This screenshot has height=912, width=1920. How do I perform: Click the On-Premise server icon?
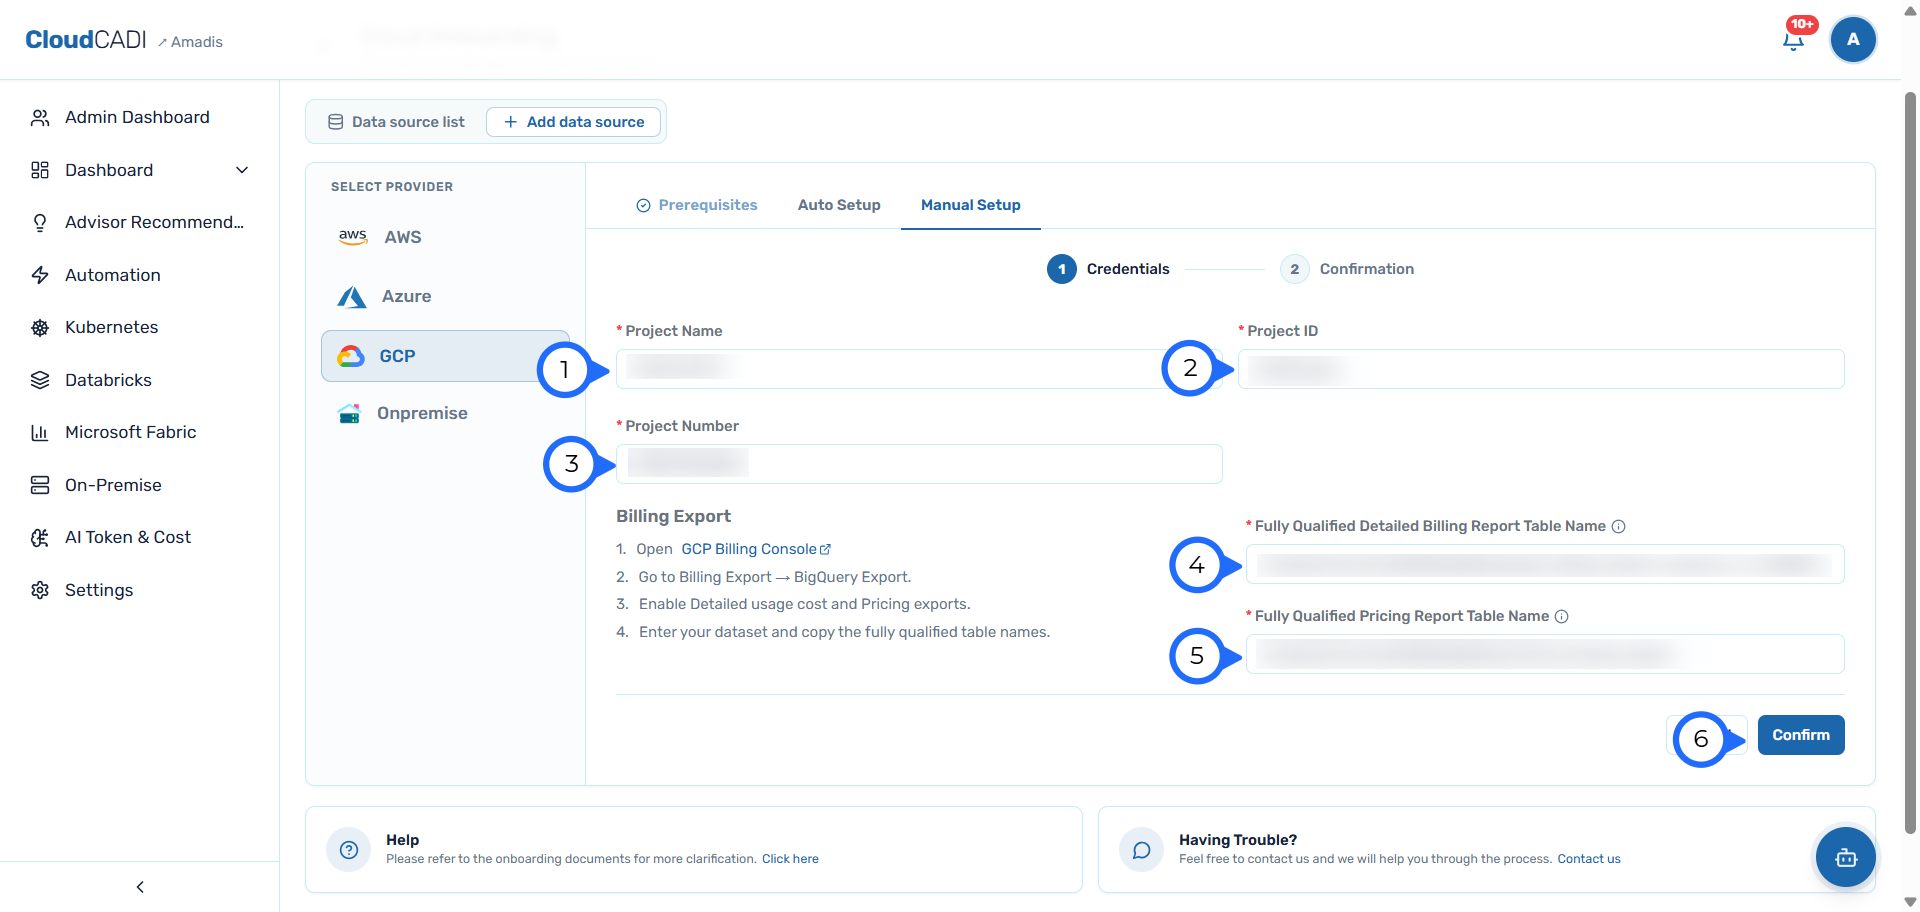(40, 485)
